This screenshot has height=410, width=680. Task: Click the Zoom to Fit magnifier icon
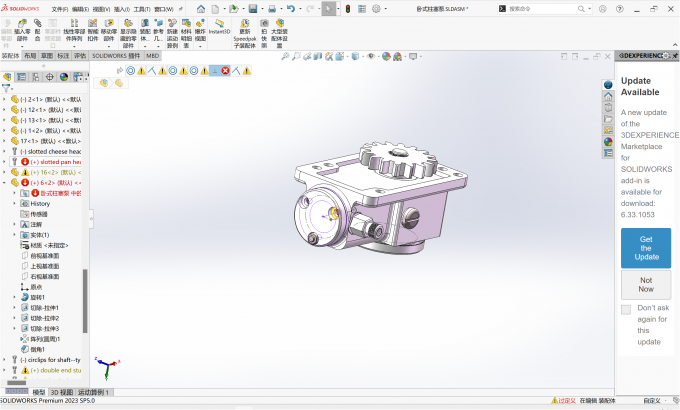click(285, 56)
